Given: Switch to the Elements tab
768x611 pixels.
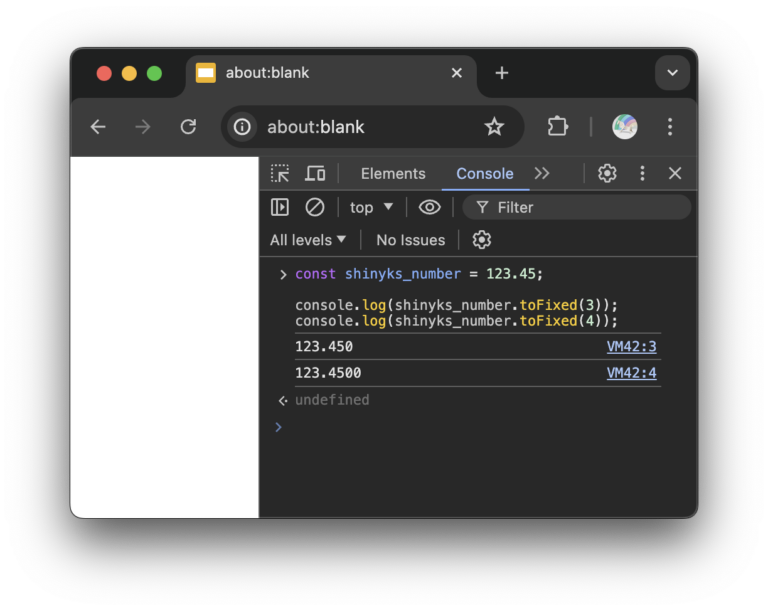Looking at the screenshot, I should 393,173.
